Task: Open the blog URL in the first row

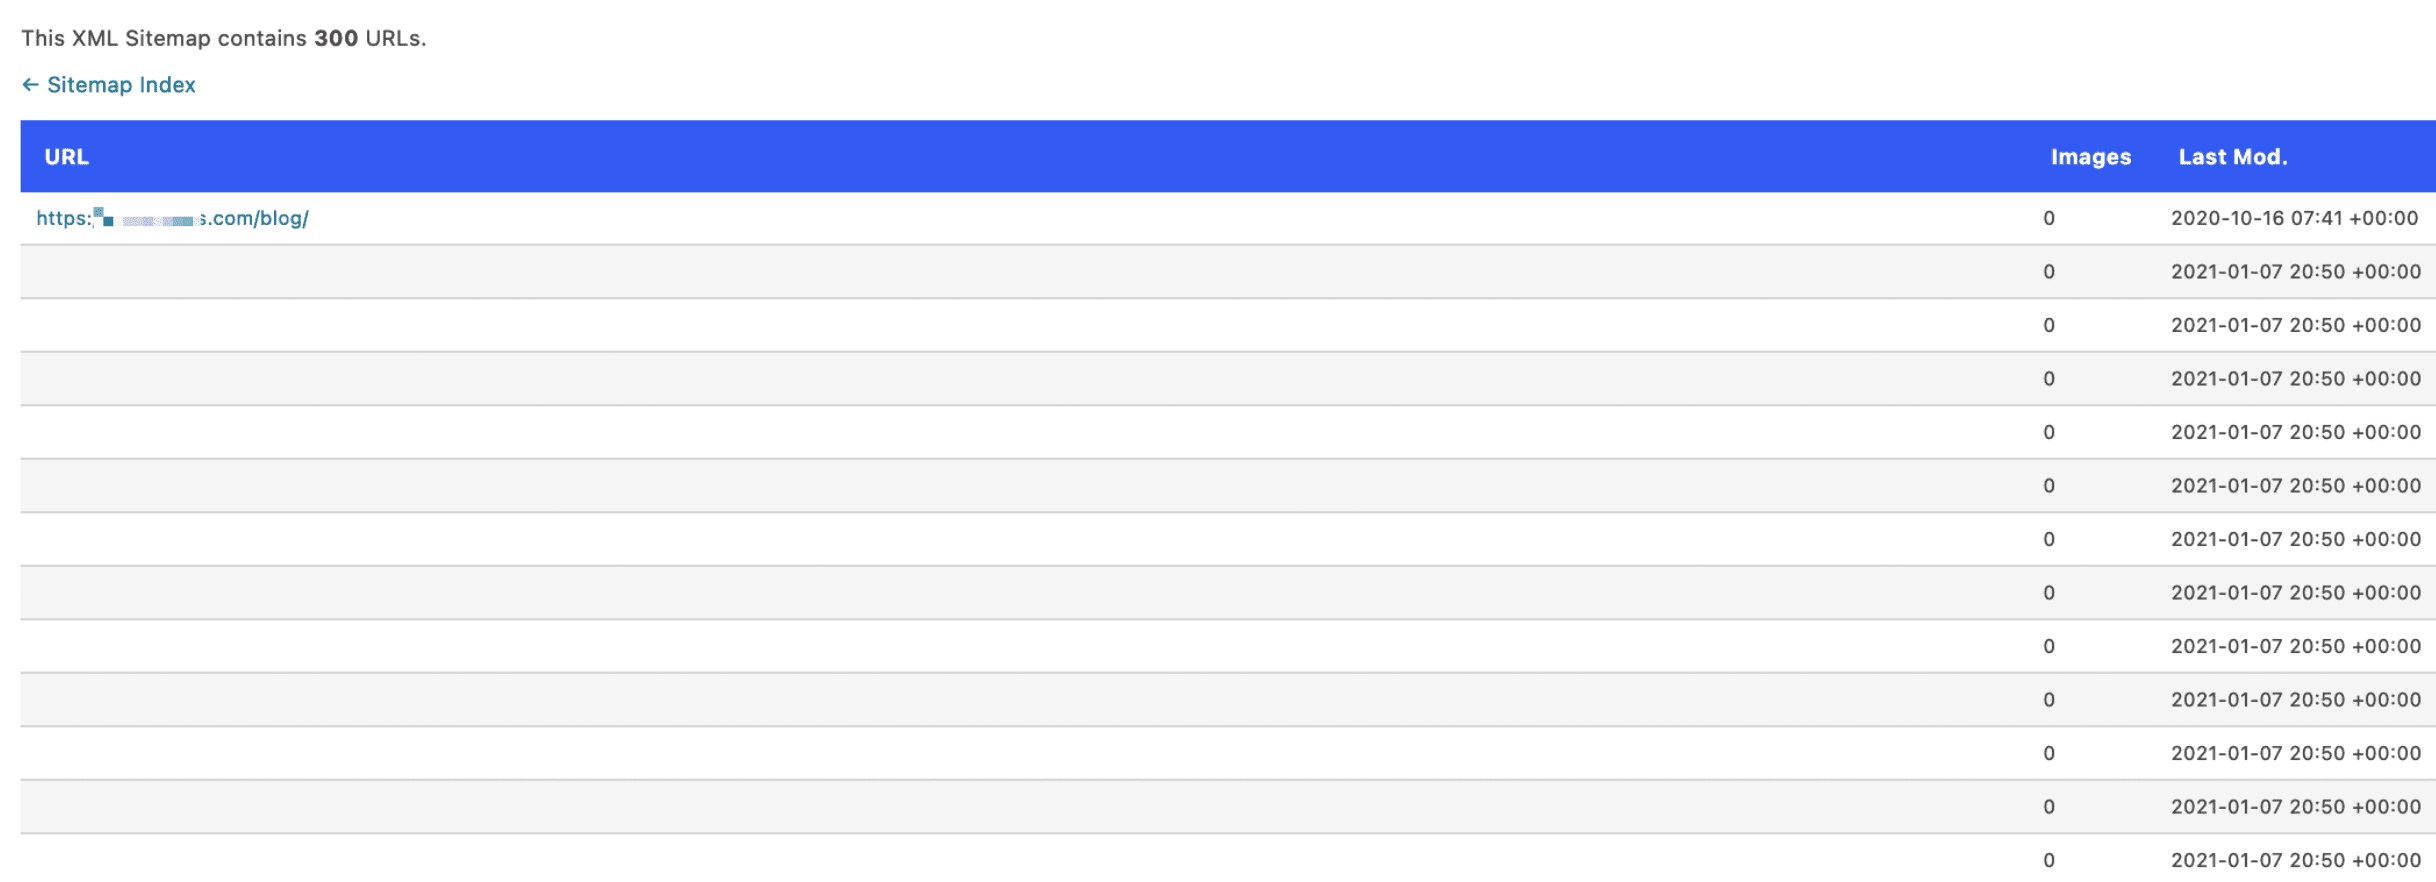Action: click(x=172, y=217)
